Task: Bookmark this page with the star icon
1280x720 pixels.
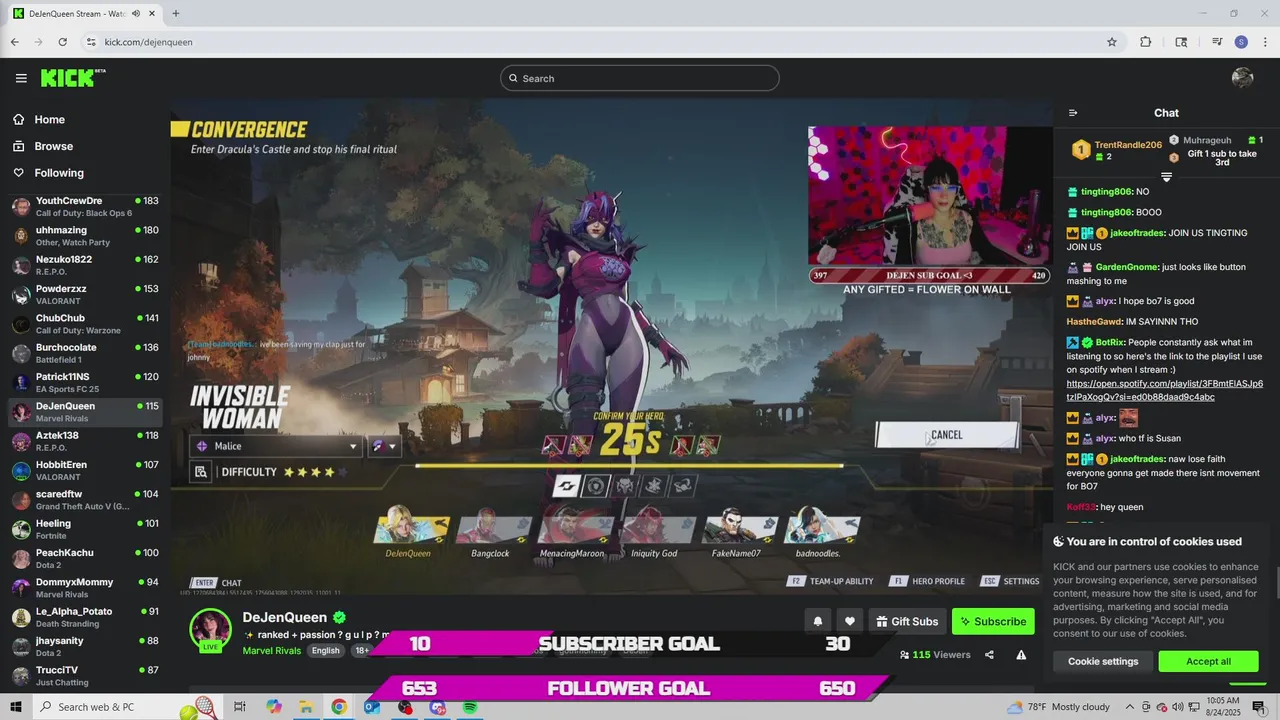Action: [x=1111, y=42]
